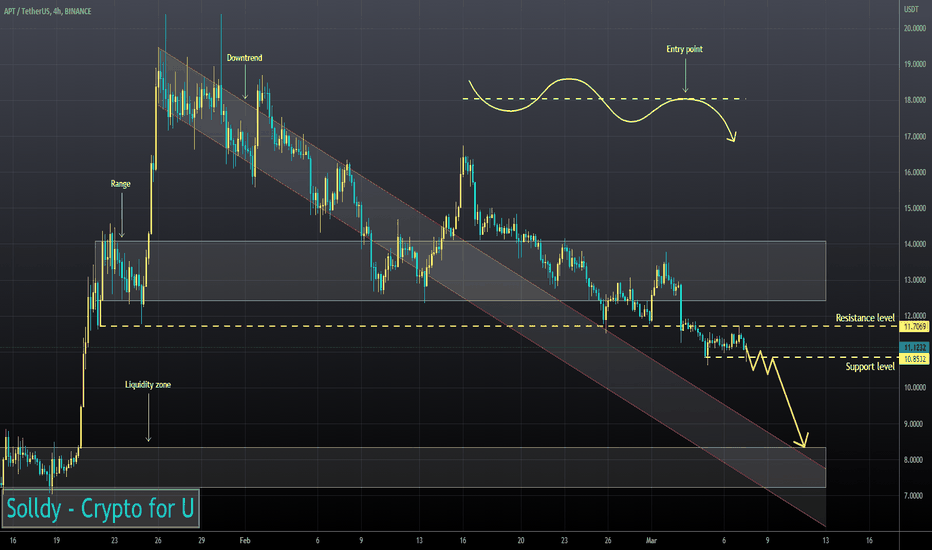The width and height of the screenshot is (932, 550).
Task: Click the Resistance level label
Action: tap(865, 318)
